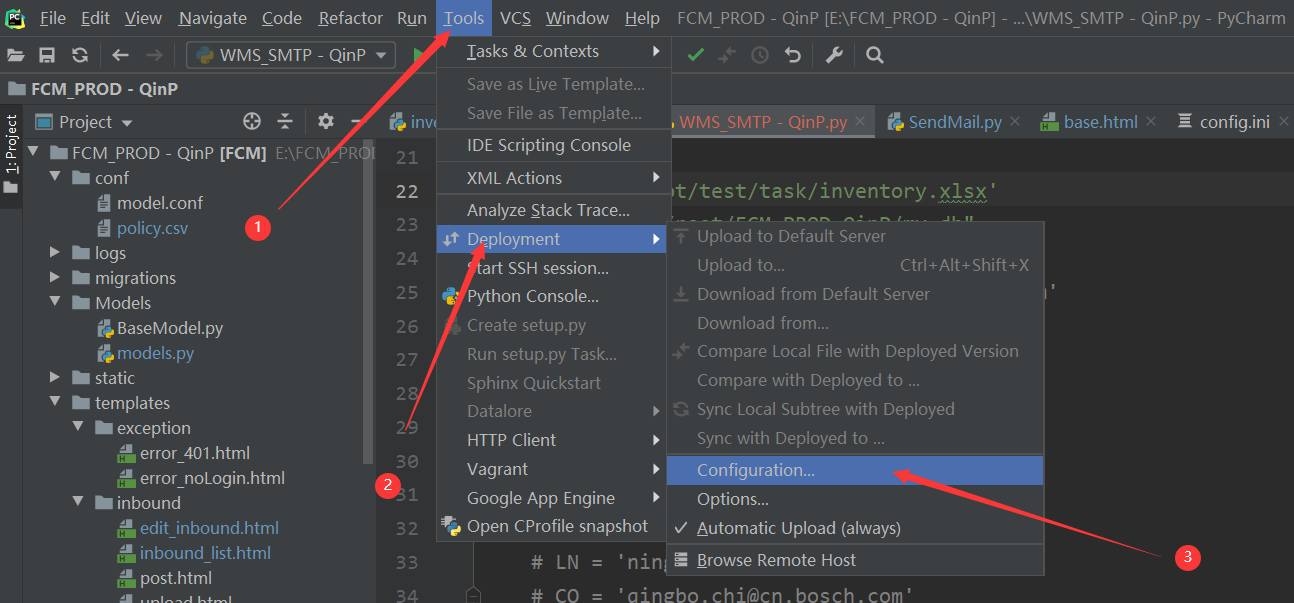
Task: Open the Project view selector dropdown
Action: click(x=85, y=122)
